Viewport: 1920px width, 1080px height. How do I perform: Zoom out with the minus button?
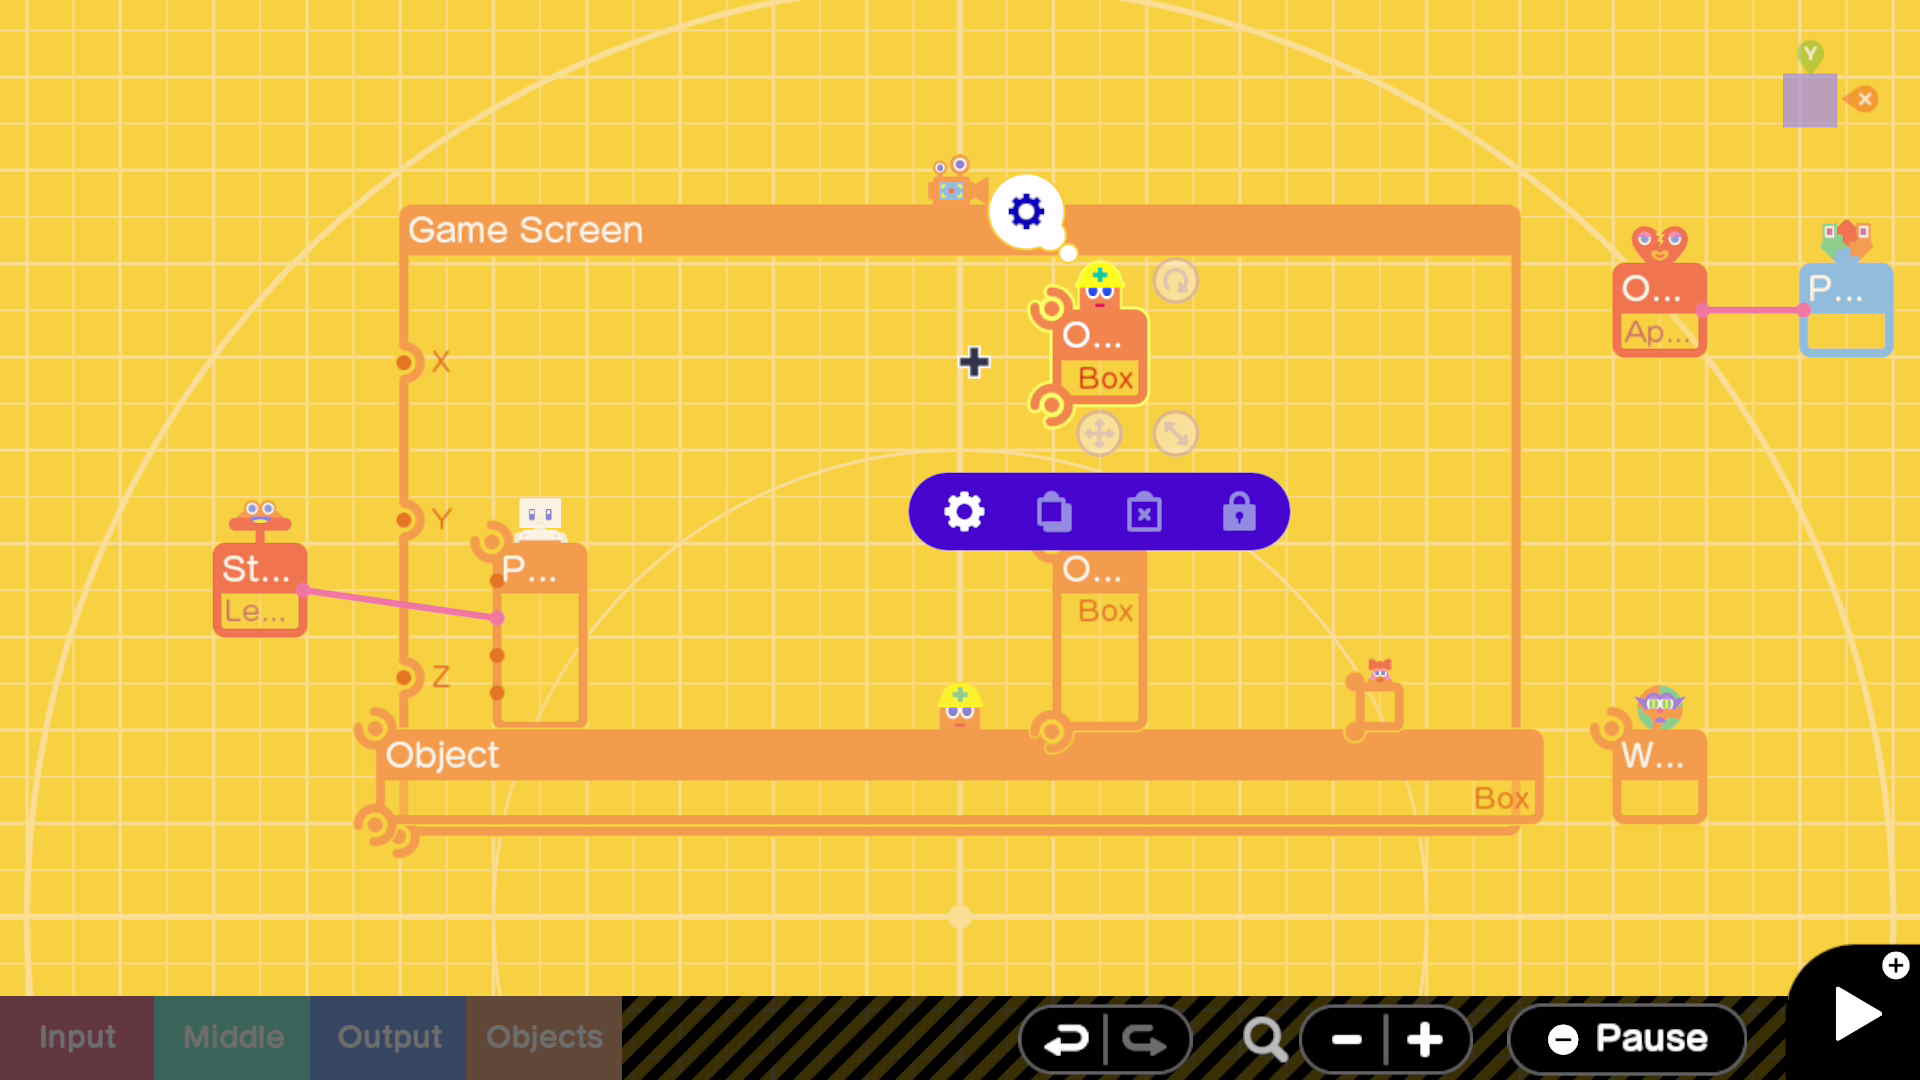coord(1345,1040)
